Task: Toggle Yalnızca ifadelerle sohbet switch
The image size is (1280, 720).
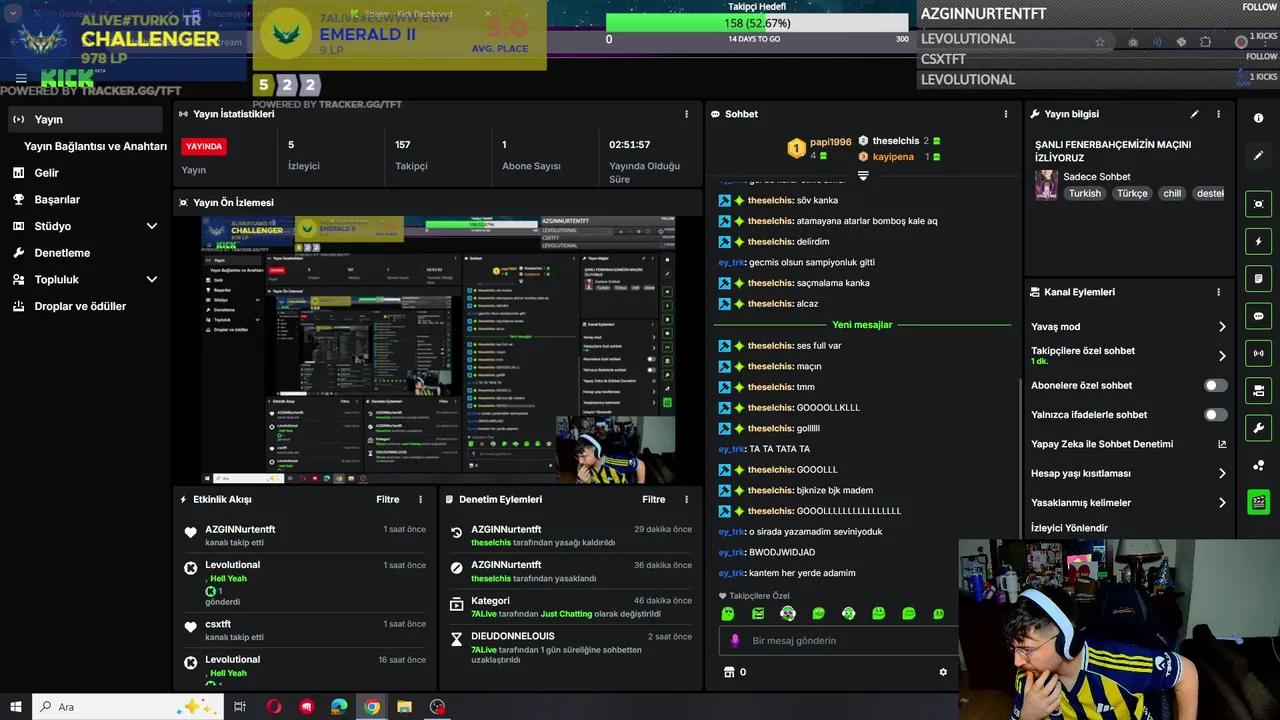Action: 1215,414
